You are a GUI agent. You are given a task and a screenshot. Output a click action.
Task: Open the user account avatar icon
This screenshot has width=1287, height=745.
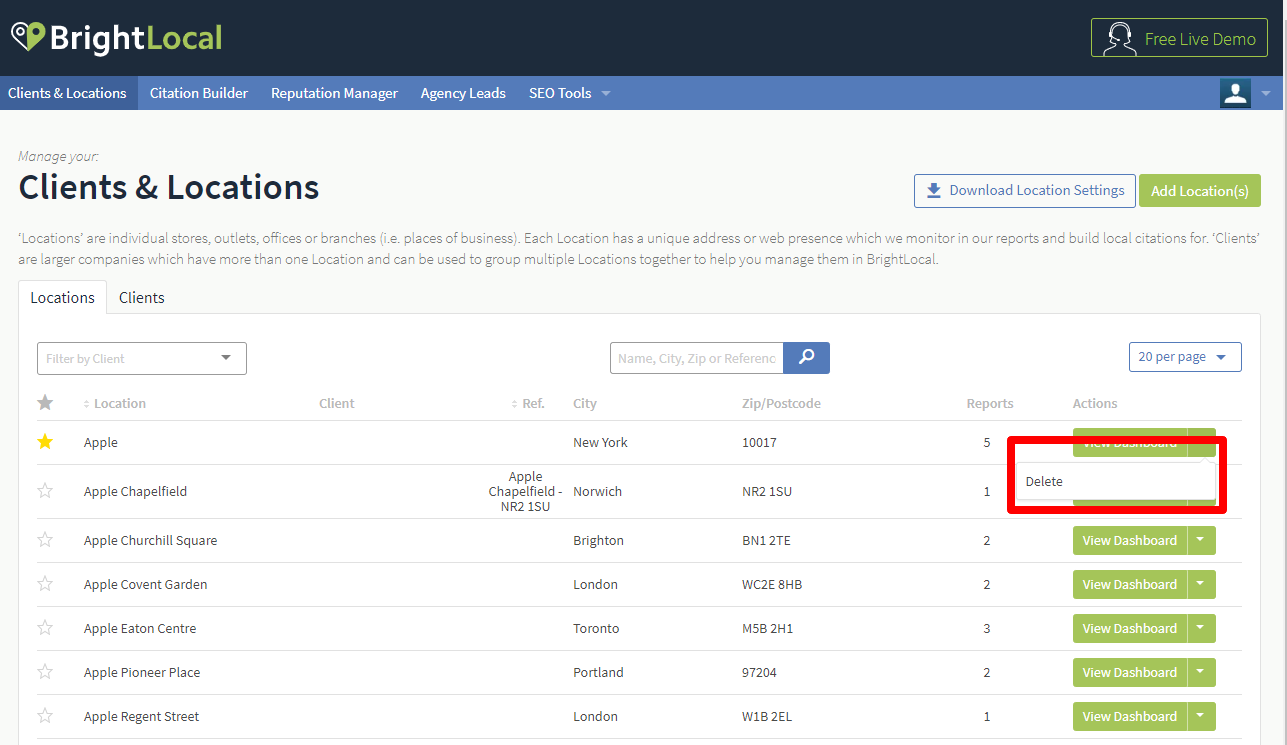click(x=1235, y=93)
